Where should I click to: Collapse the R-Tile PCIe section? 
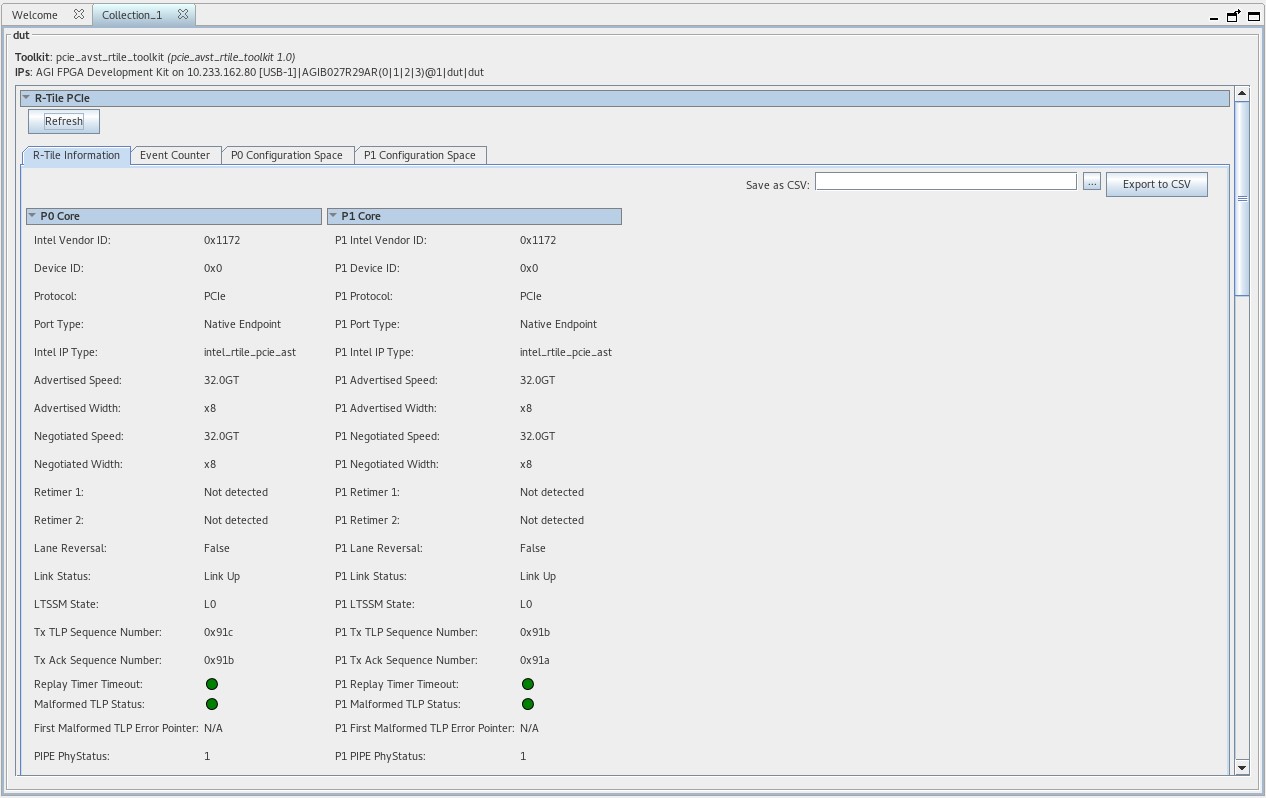coord(26,98)
